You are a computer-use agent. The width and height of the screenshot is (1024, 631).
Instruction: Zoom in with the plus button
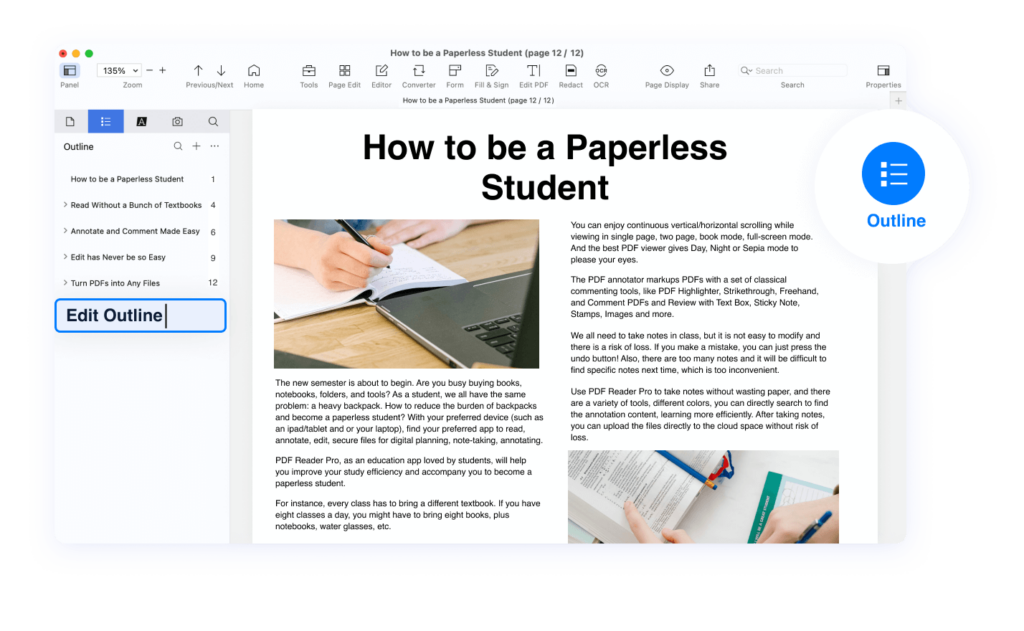point(163,71)
